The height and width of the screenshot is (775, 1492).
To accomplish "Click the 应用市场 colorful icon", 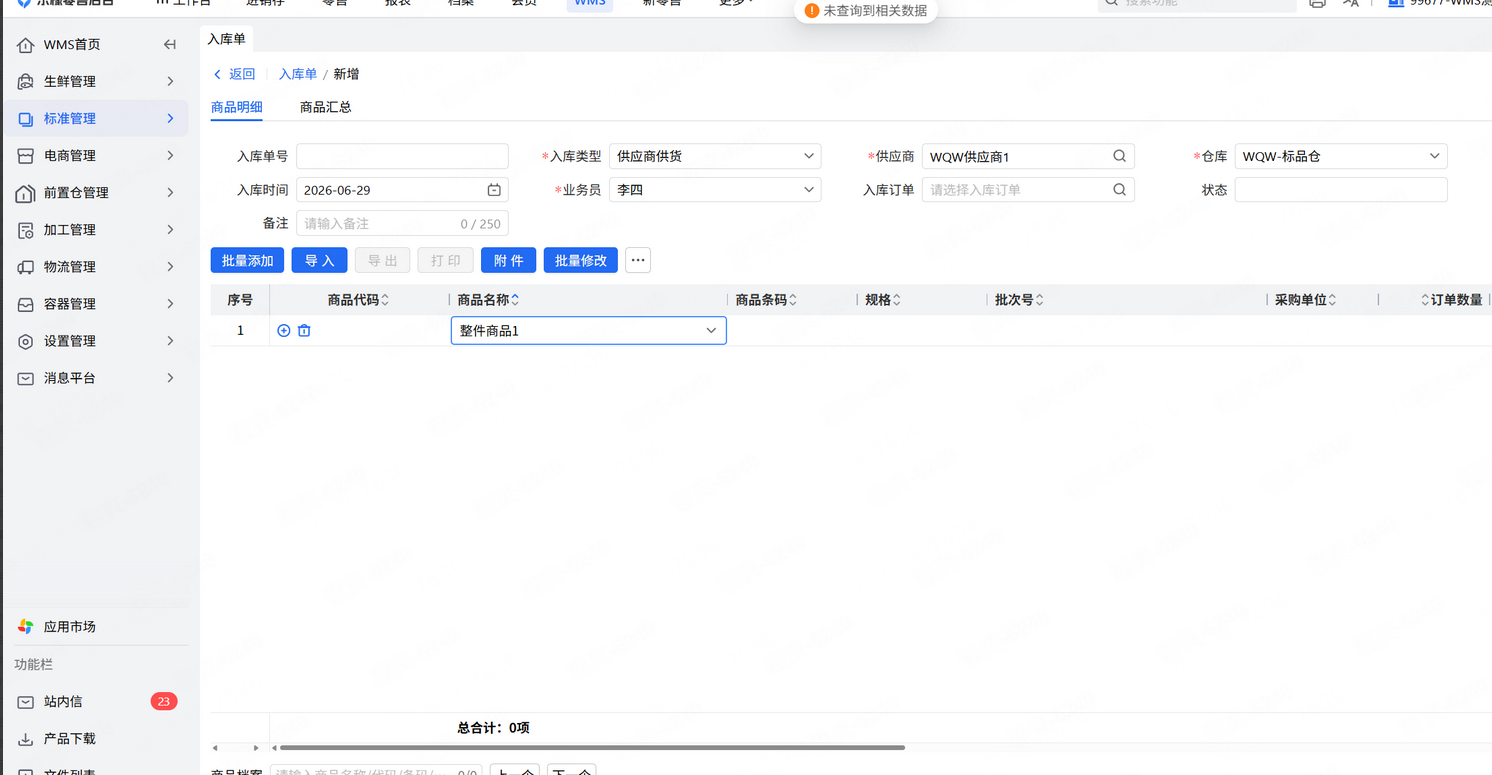I will [26, 627].
